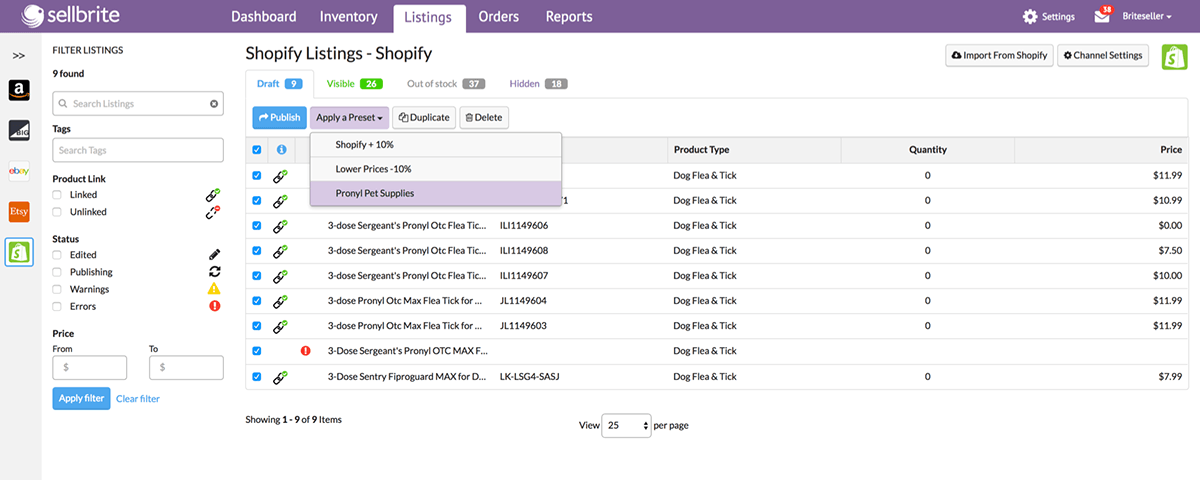
Task: Click the green Shopify bag icon top right
Action: (1174, 57)
